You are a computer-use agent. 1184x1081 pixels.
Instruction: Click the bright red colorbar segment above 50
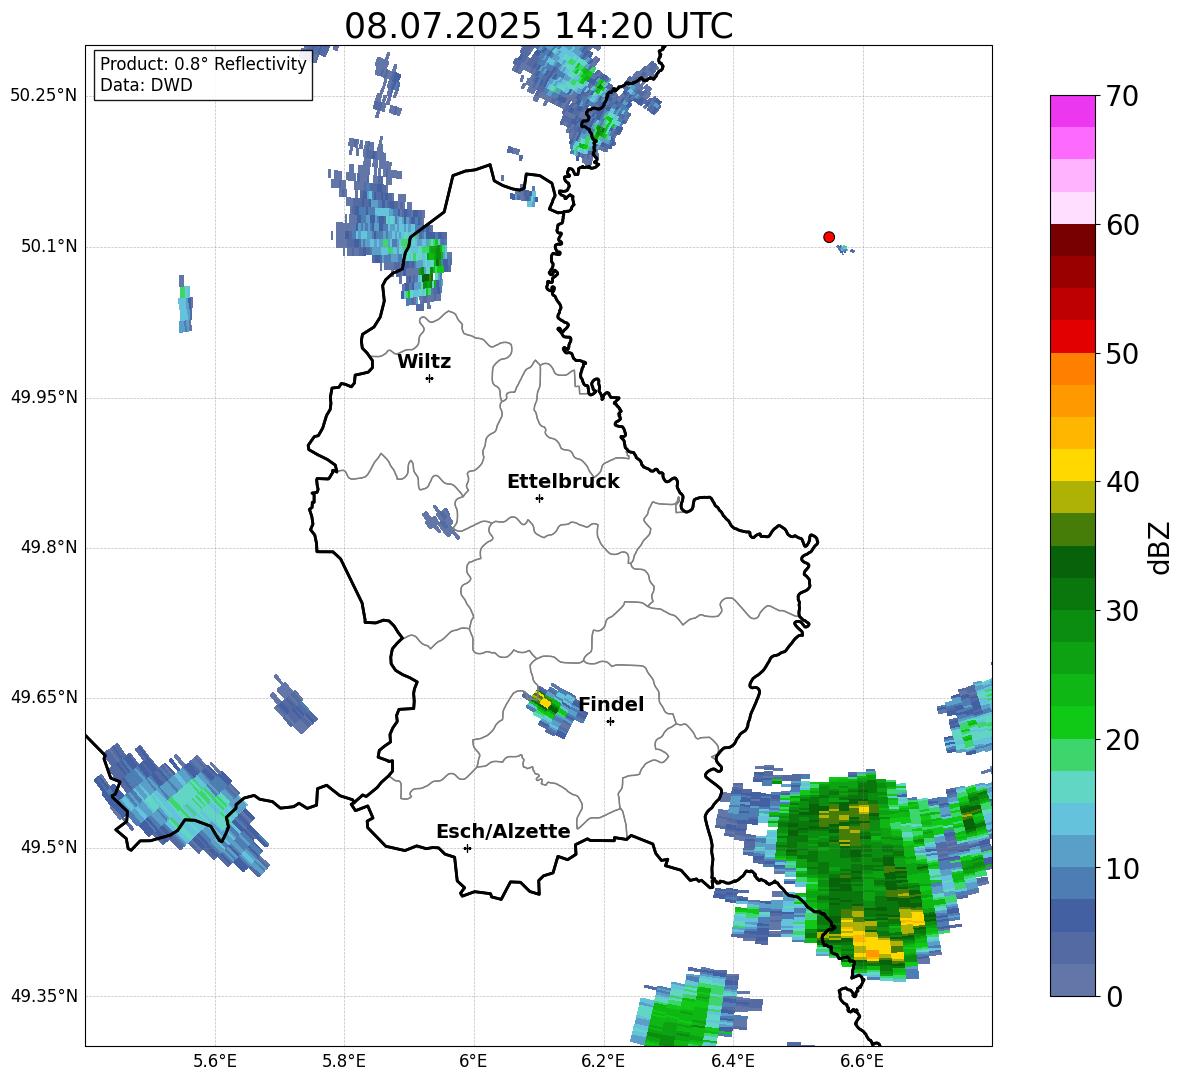click(1072, 337)
